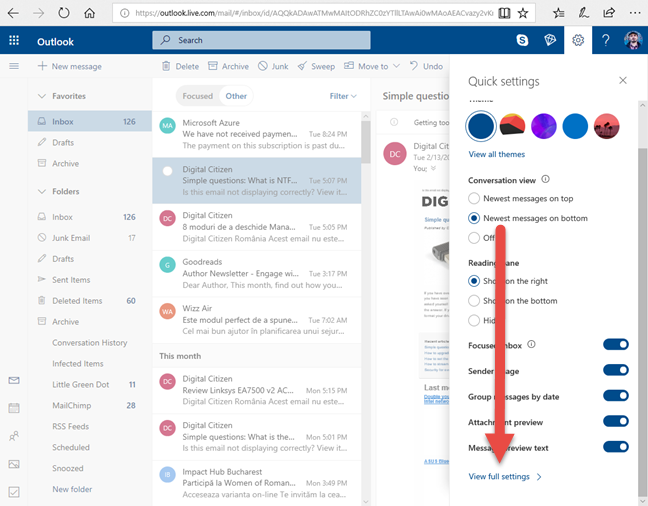Toggle the Attachment preview switch

[616, 421]
